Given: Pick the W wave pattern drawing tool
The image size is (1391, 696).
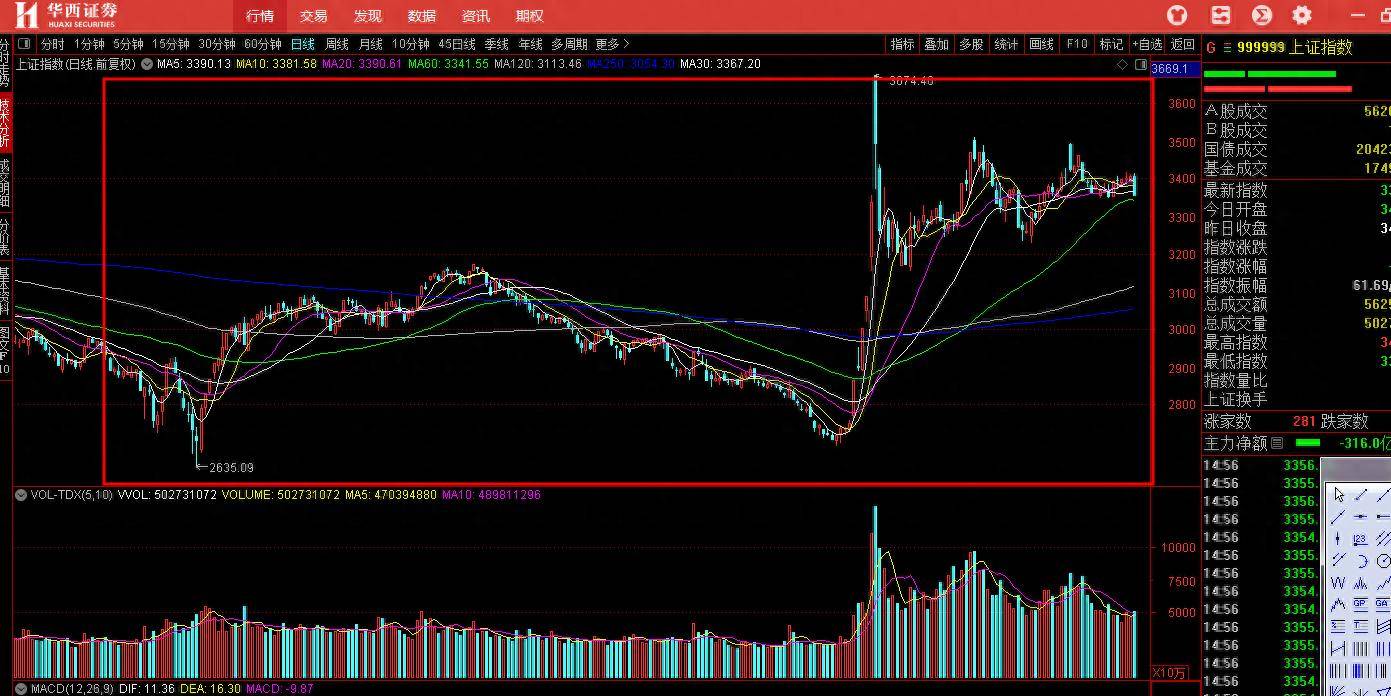Looking at the screenshot, I should tap(1338, 583).
